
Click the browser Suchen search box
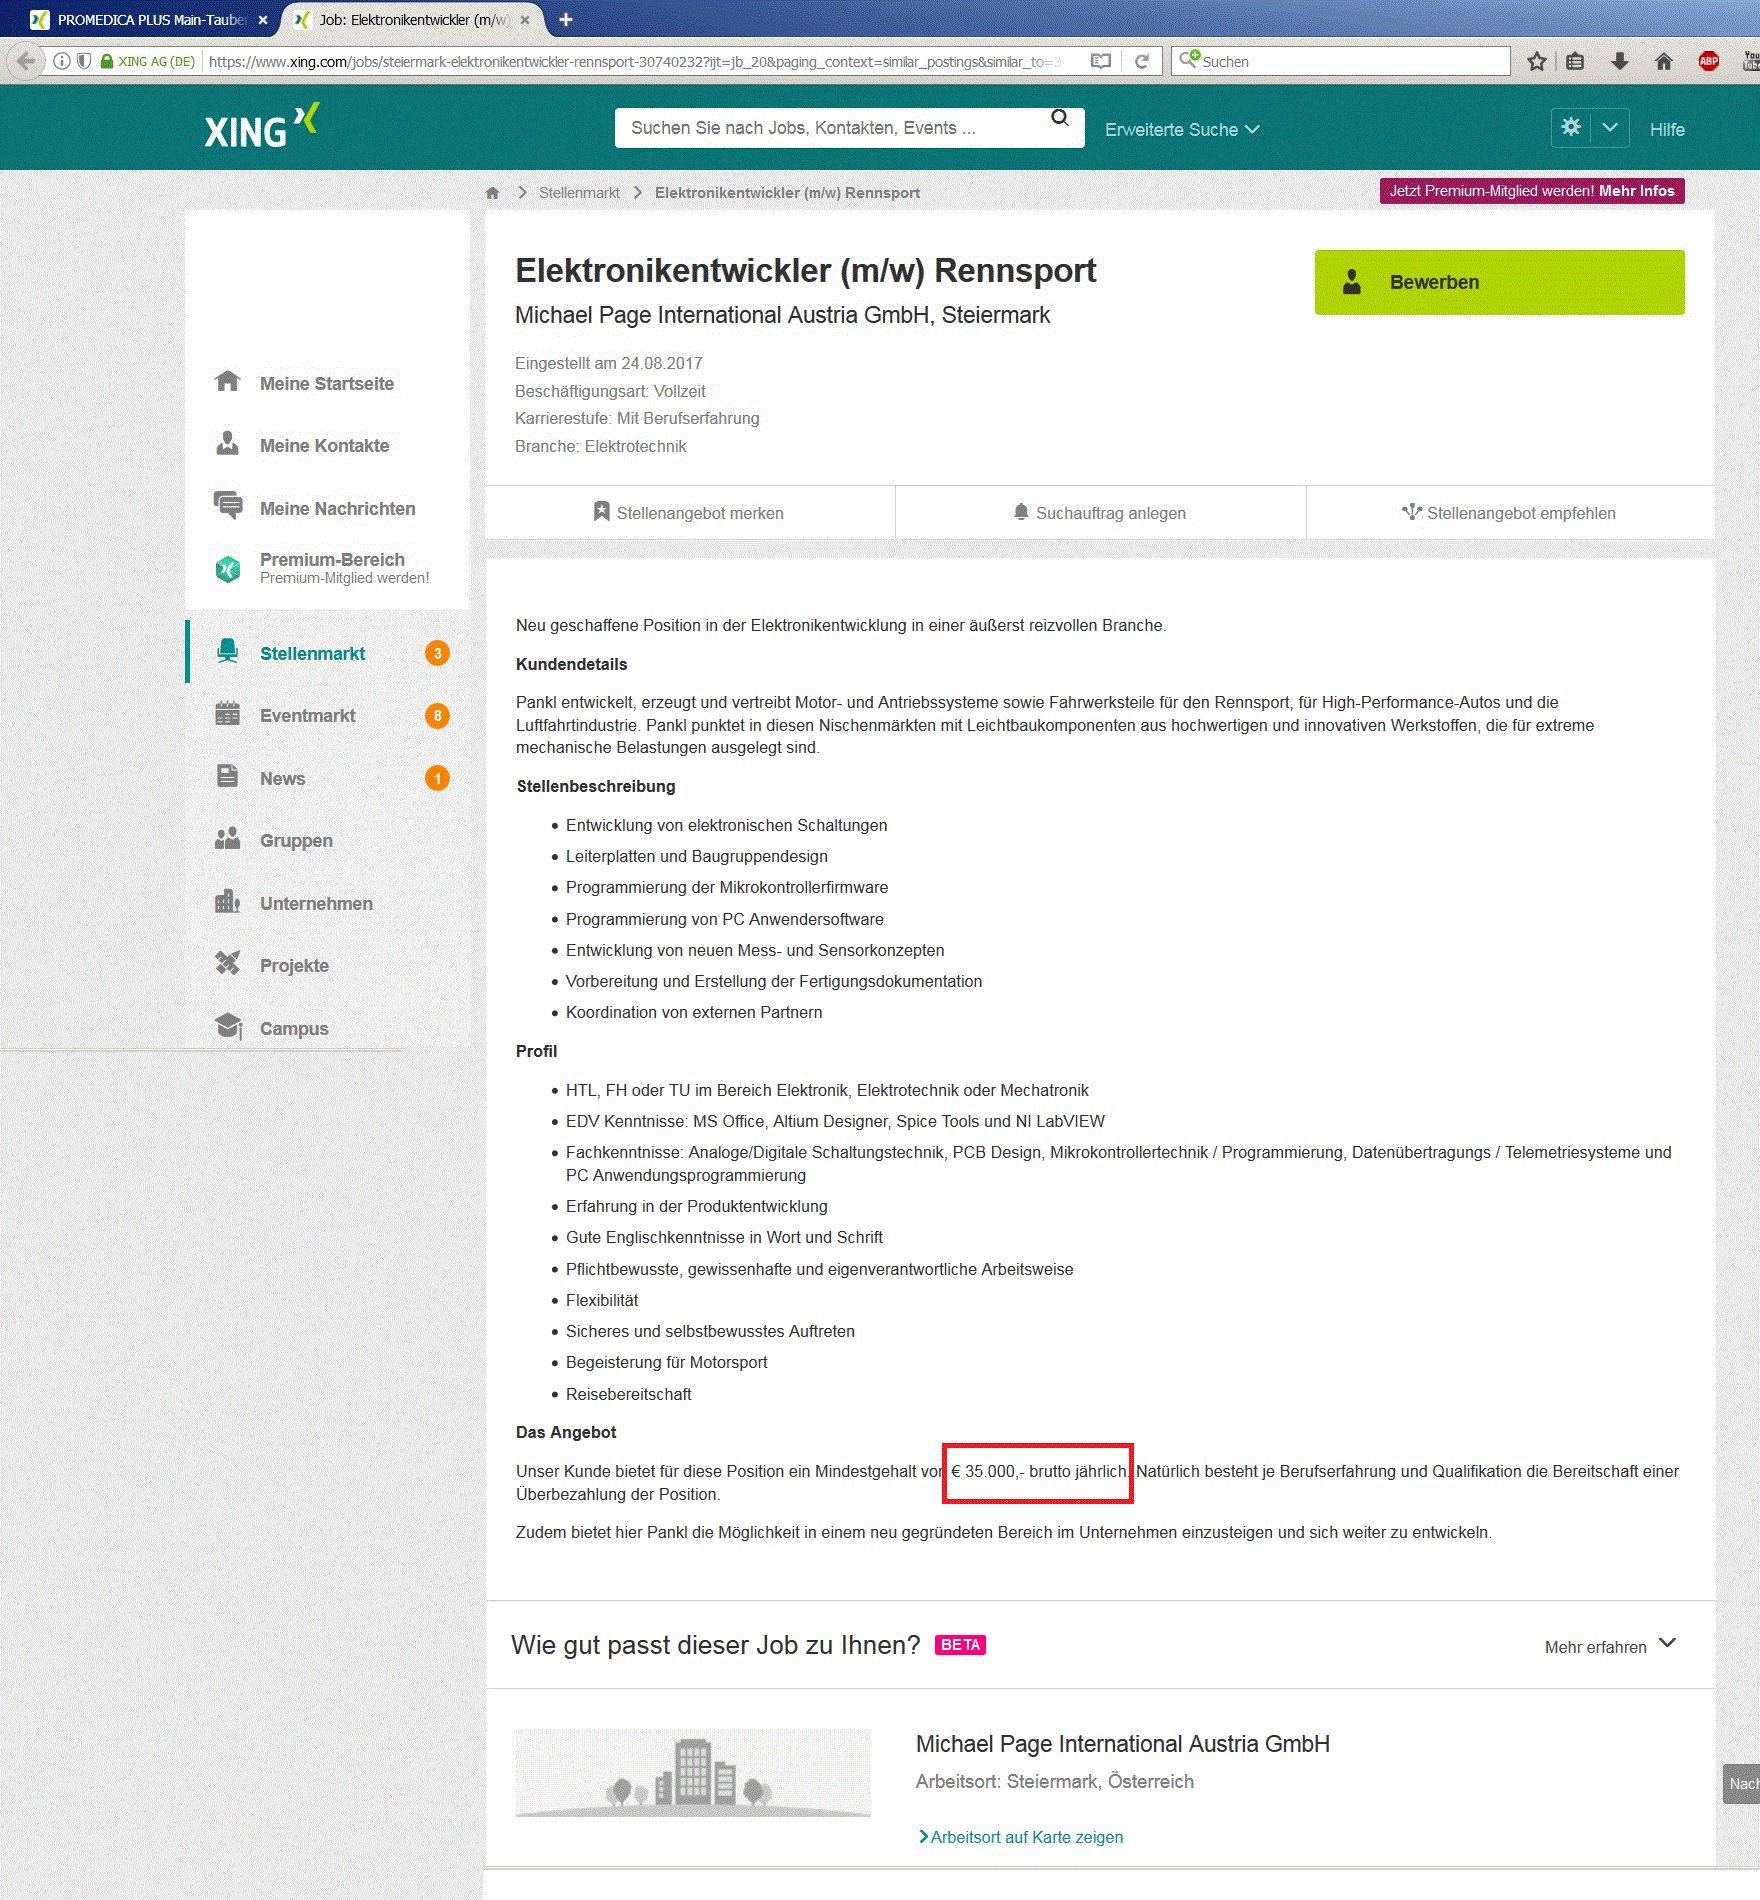(1340, 61)
